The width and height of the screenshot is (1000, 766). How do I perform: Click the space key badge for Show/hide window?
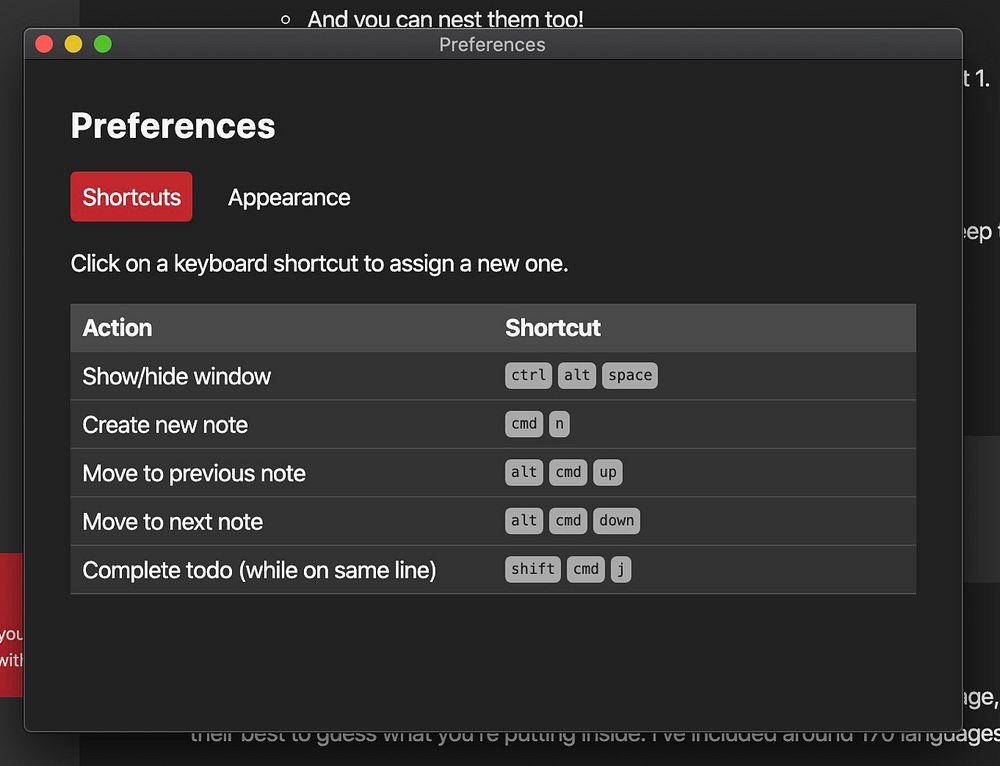630,376
